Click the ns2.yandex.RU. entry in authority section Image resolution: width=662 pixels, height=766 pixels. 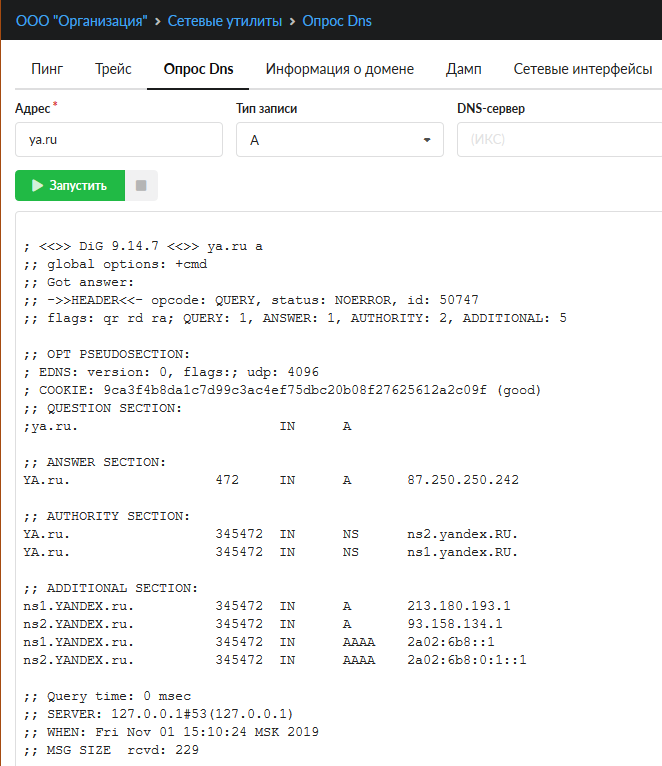click(x=463, y=534)
